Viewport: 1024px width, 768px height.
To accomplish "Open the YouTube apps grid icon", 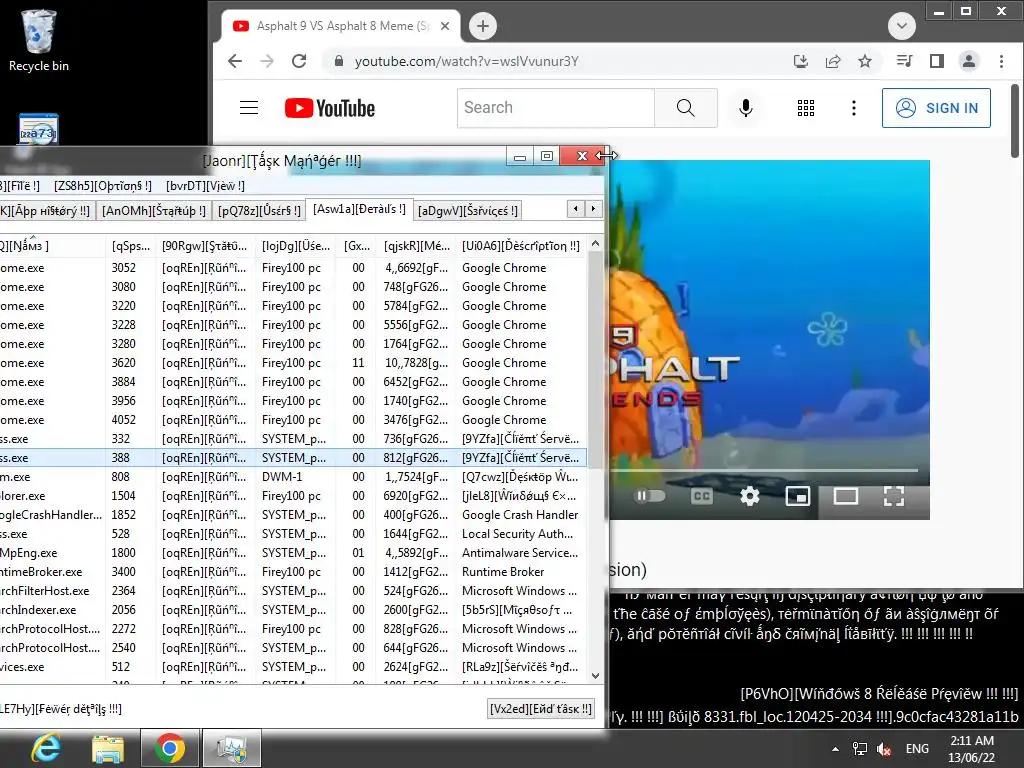I will pyautogui.click(x=806, y=108).
